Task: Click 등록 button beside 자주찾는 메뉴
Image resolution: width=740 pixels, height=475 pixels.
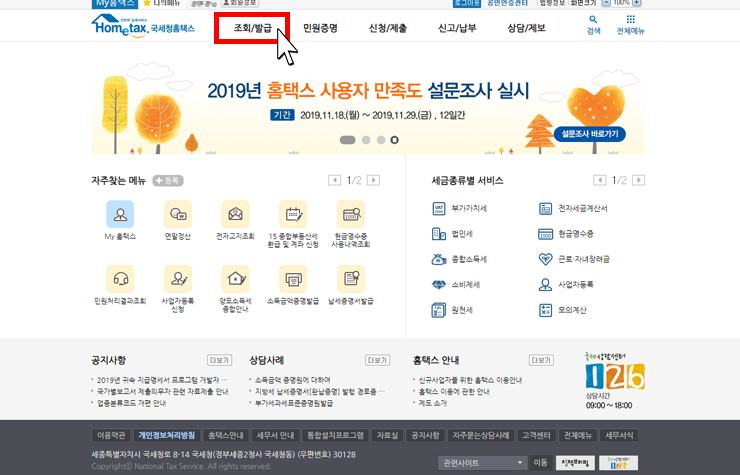Action: point(168,180)
